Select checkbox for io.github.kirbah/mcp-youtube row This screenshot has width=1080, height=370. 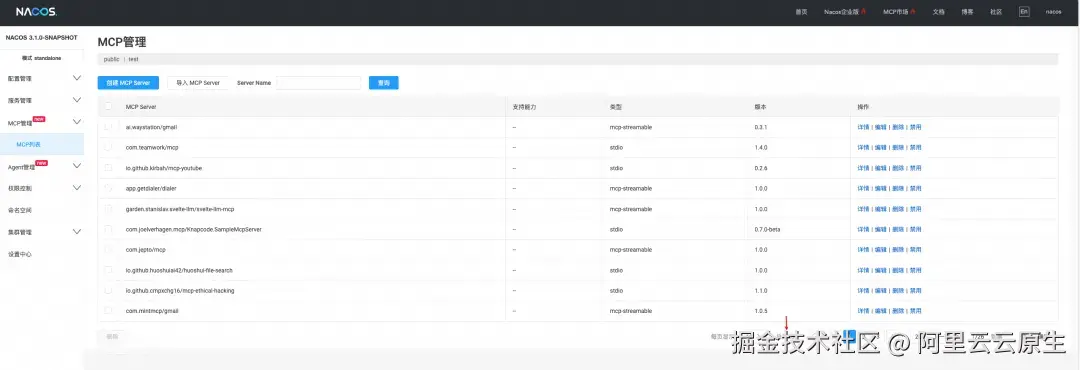click(x=108, y=167)
